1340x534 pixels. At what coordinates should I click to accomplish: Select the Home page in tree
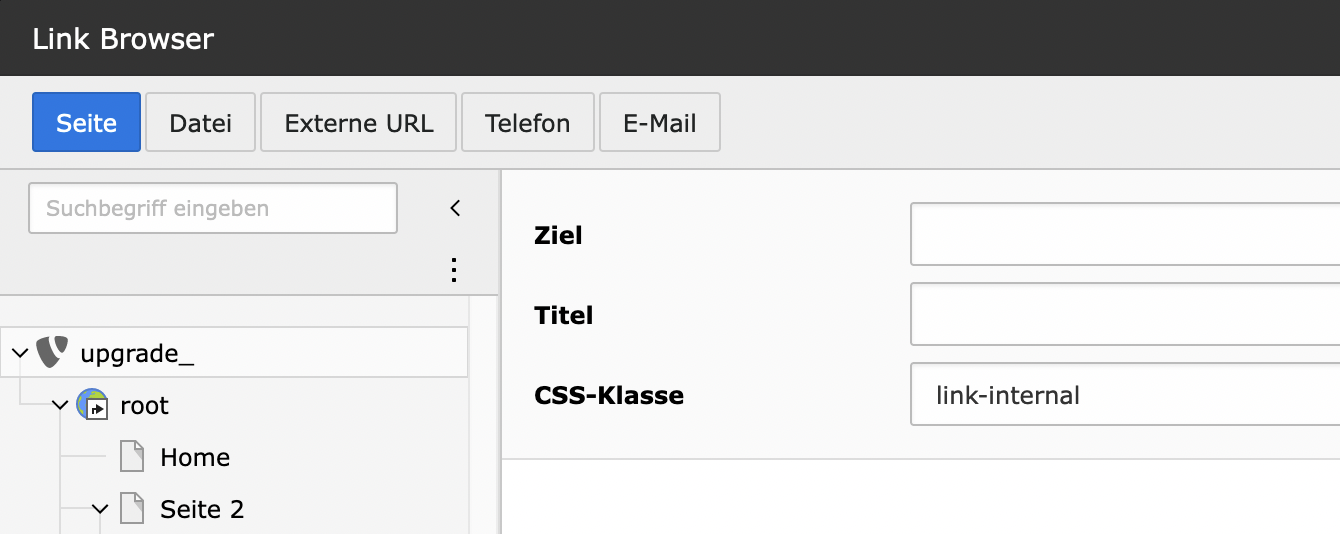[x=195, y=457]
